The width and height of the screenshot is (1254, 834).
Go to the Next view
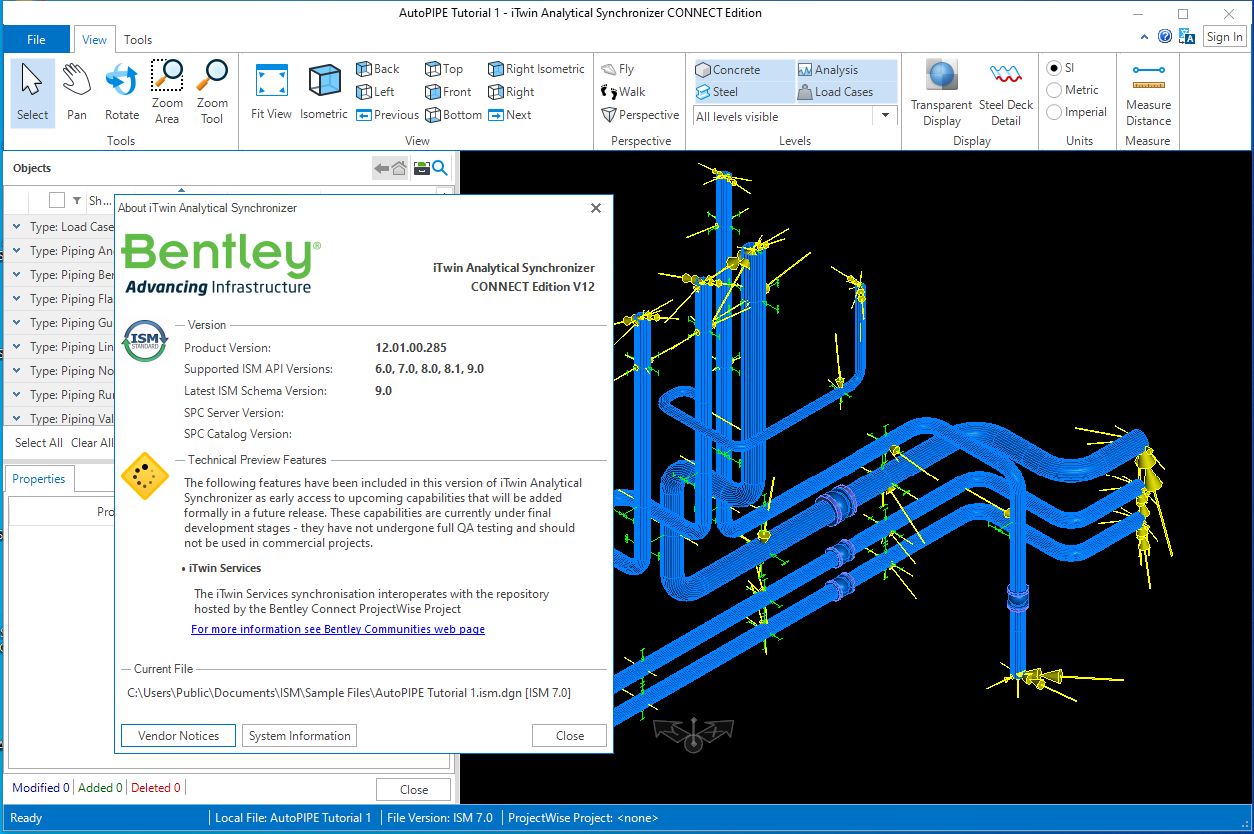[510, 115]
